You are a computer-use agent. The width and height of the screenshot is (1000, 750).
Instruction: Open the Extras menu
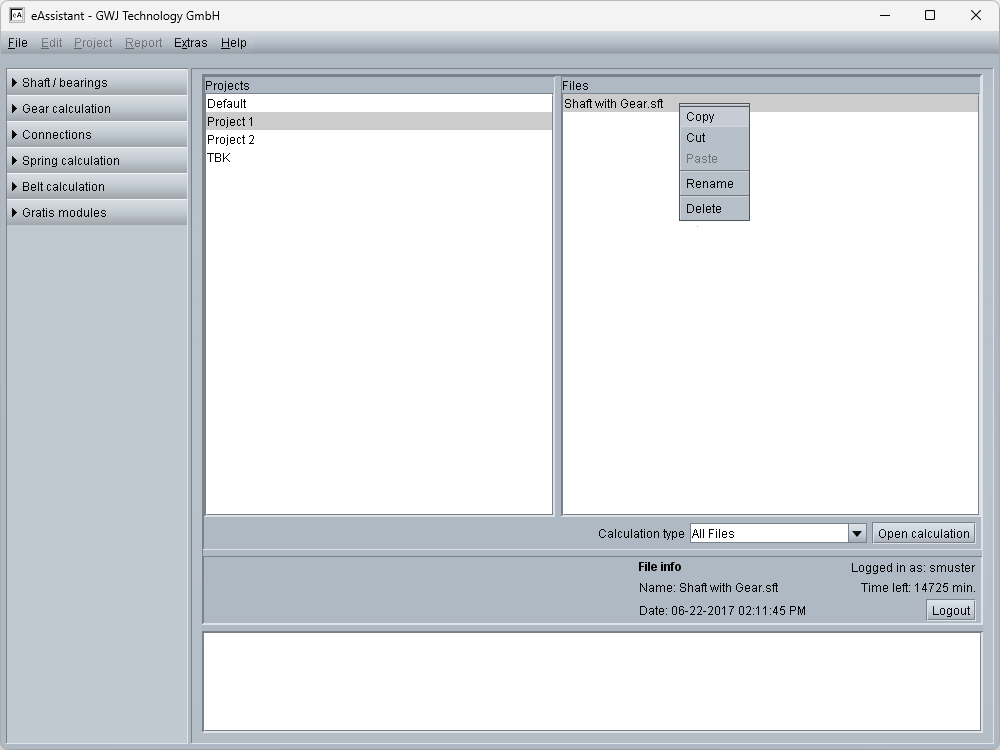tap(190, 43)
